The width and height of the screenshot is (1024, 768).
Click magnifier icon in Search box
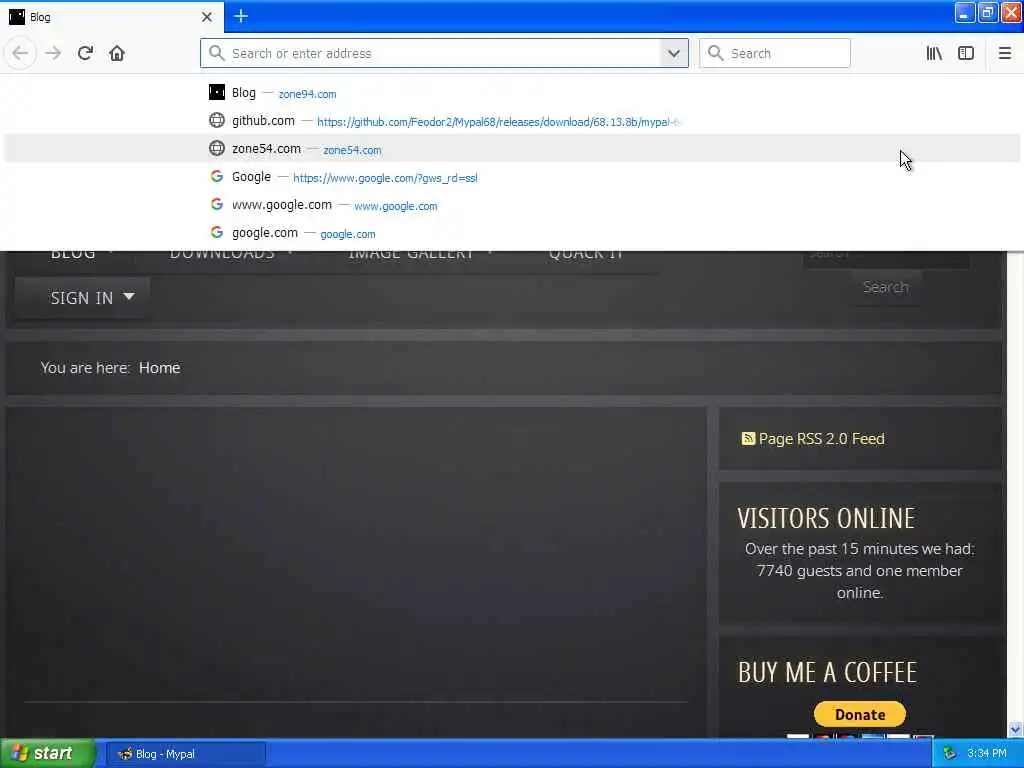tap(716, 54)
